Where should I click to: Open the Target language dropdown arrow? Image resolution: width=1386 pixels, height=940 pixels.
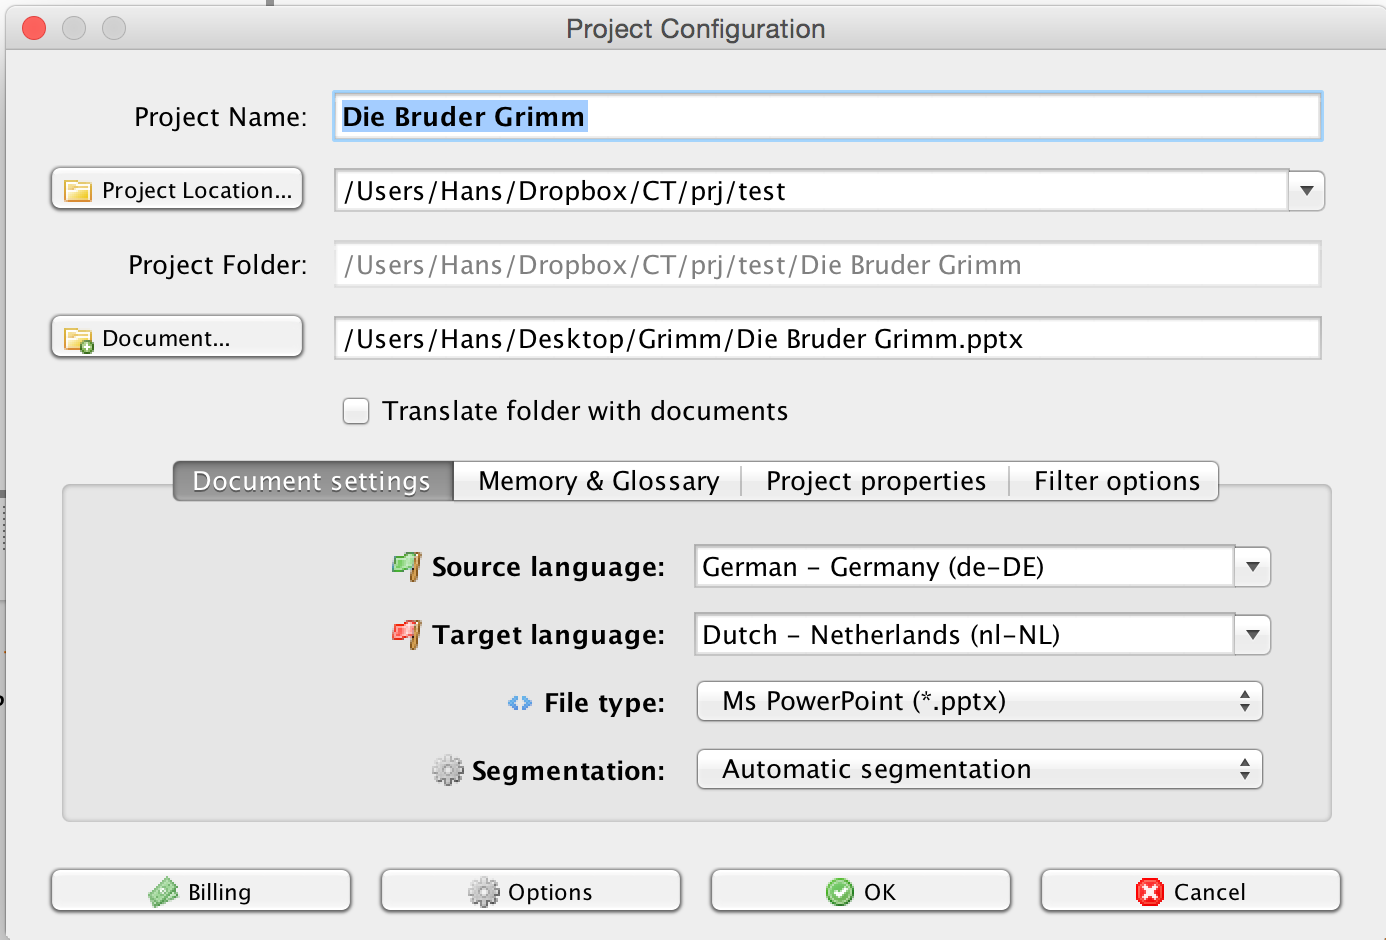tap(1252, 635)
